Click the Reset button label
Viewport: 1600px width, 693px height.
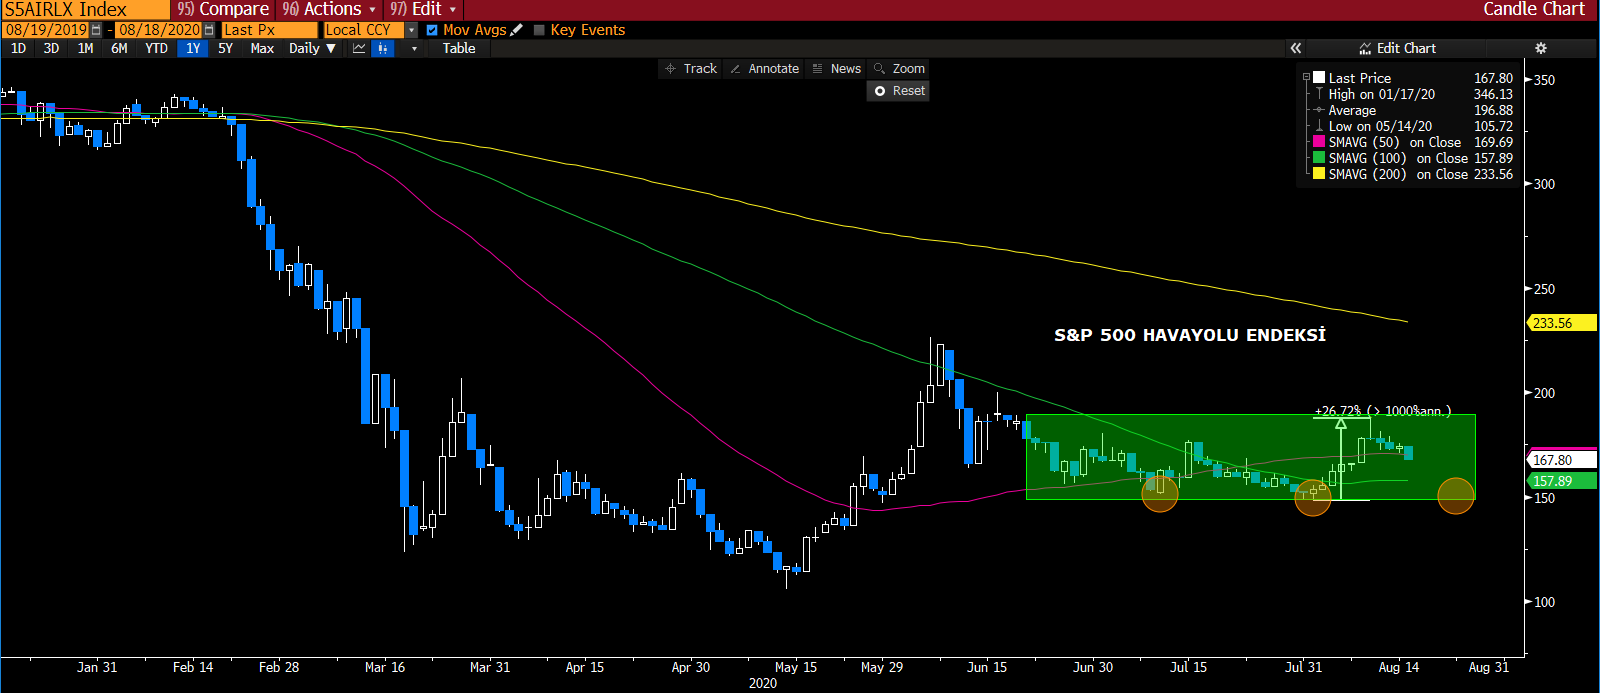click(x=909, y=91)
